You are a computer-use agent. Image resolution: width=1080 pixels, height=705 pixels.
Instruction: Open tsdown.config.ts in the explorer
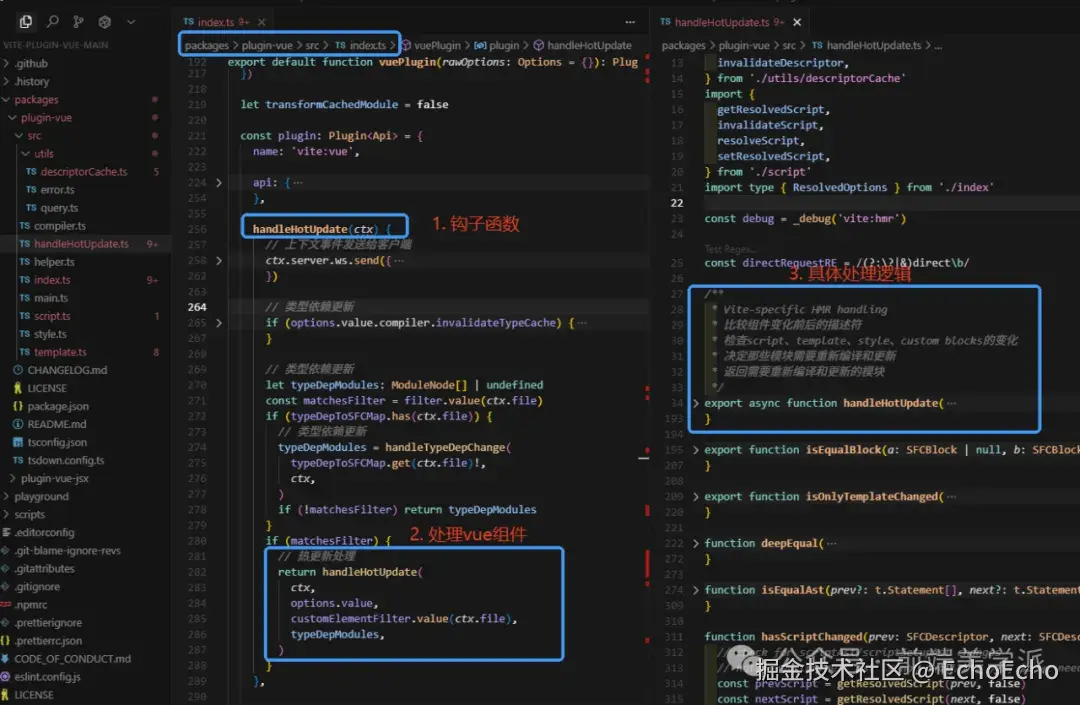coord(66,460)
